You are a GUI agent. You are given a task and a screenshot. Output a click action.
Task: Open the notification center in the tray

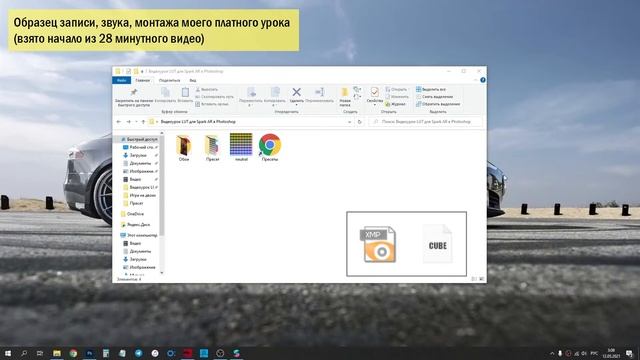[629, 353]
